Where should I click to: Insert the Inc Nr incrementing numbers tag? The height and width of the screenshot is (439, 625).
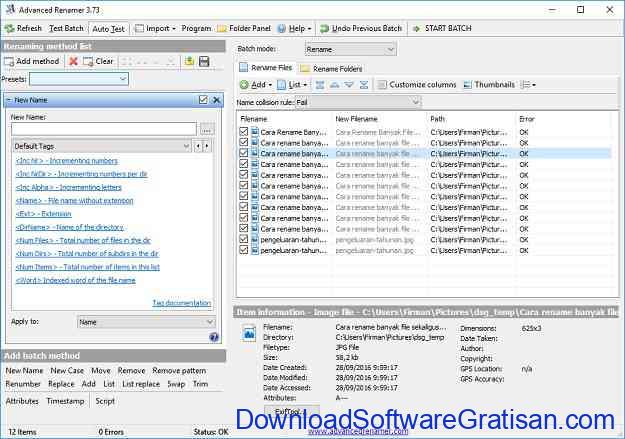[67, 161]
